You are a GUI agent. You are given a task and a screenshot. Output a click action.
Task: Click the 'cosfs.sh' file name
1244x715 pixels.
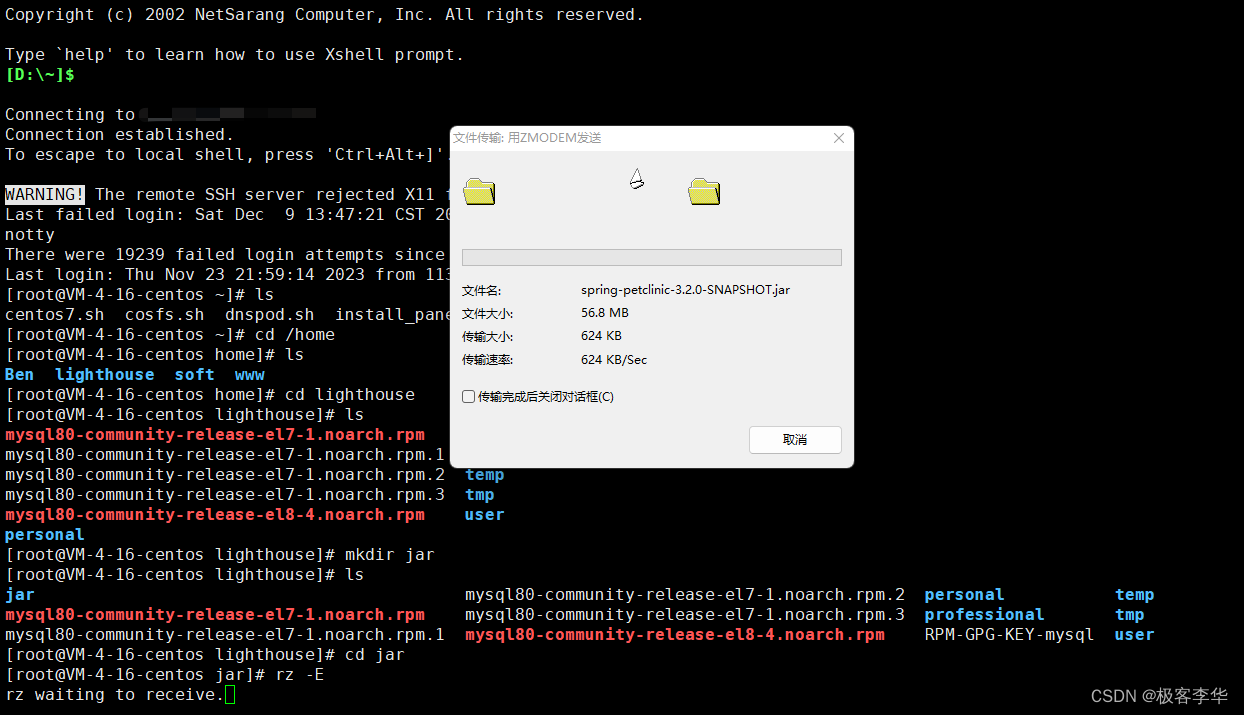pos(165,314)
